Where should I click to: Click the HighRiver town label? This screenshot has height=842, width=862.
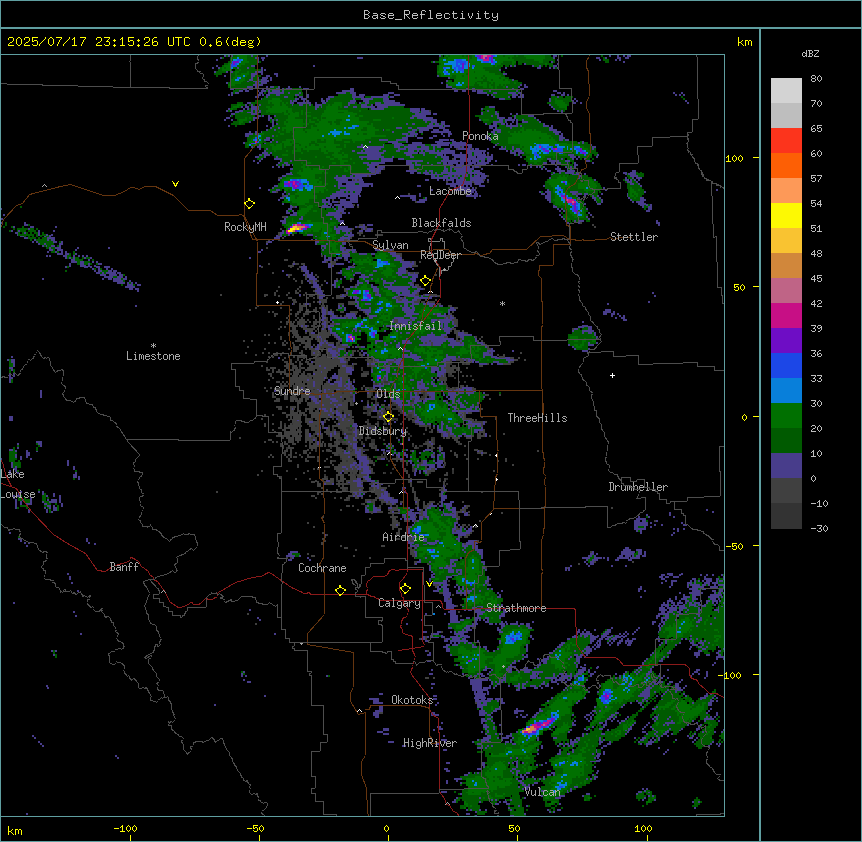[430, 743]
